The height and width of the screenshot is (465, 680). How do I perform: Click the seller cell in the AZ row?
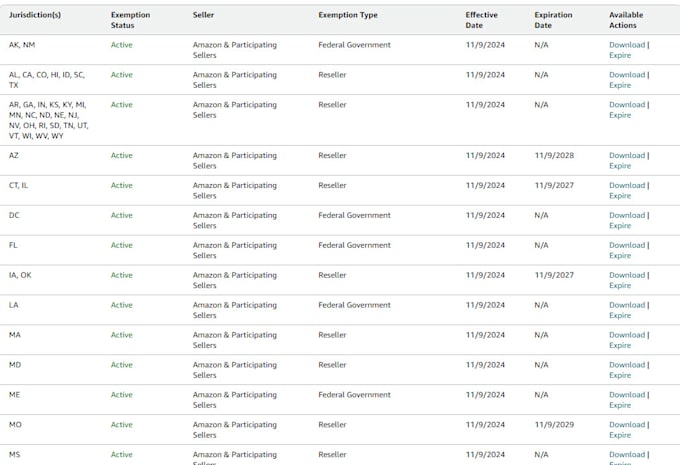point(235,160)
